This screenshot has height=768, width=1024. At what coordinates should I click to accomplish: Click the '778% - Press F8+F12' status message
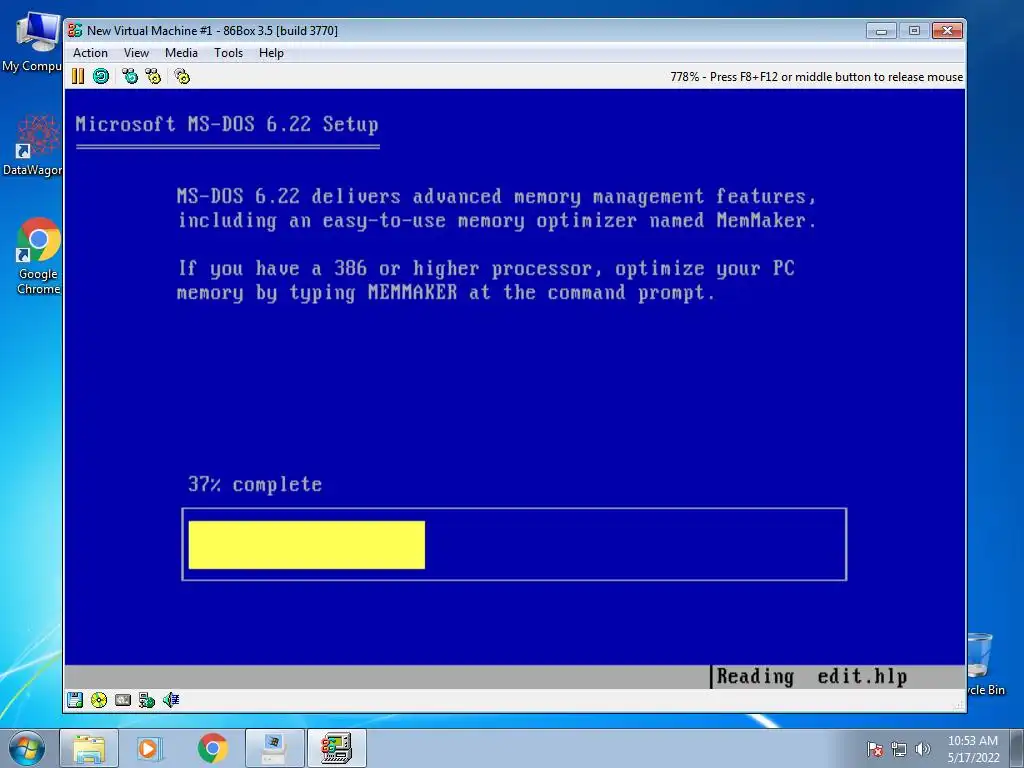[816, 76]
